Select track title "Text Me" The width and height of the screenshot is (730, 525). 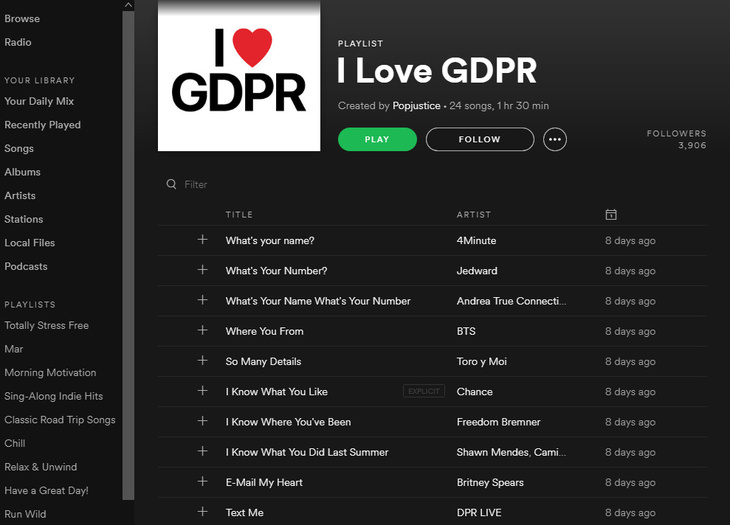pyautogui.click(x=244, y=513)
